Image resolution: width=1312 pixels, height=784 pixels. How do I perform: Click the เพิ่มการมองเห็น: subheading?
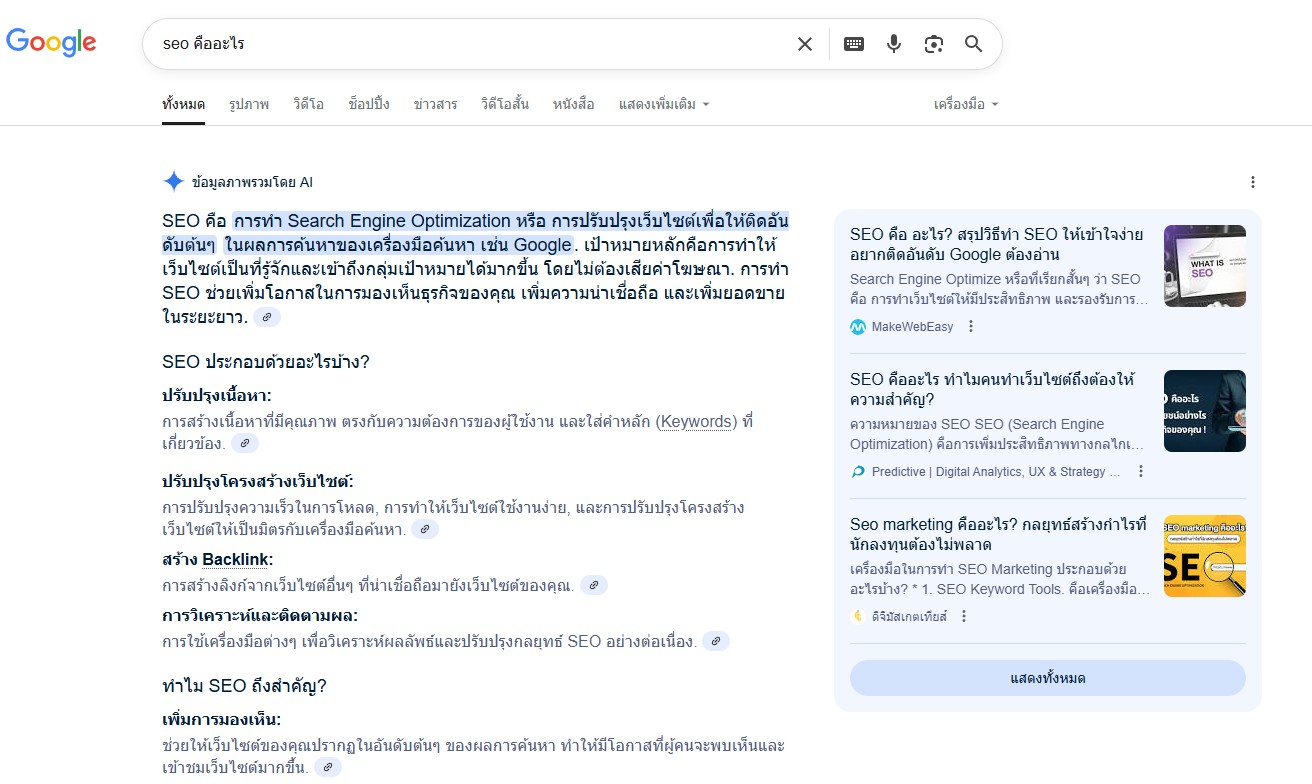(x=222, y=720)
